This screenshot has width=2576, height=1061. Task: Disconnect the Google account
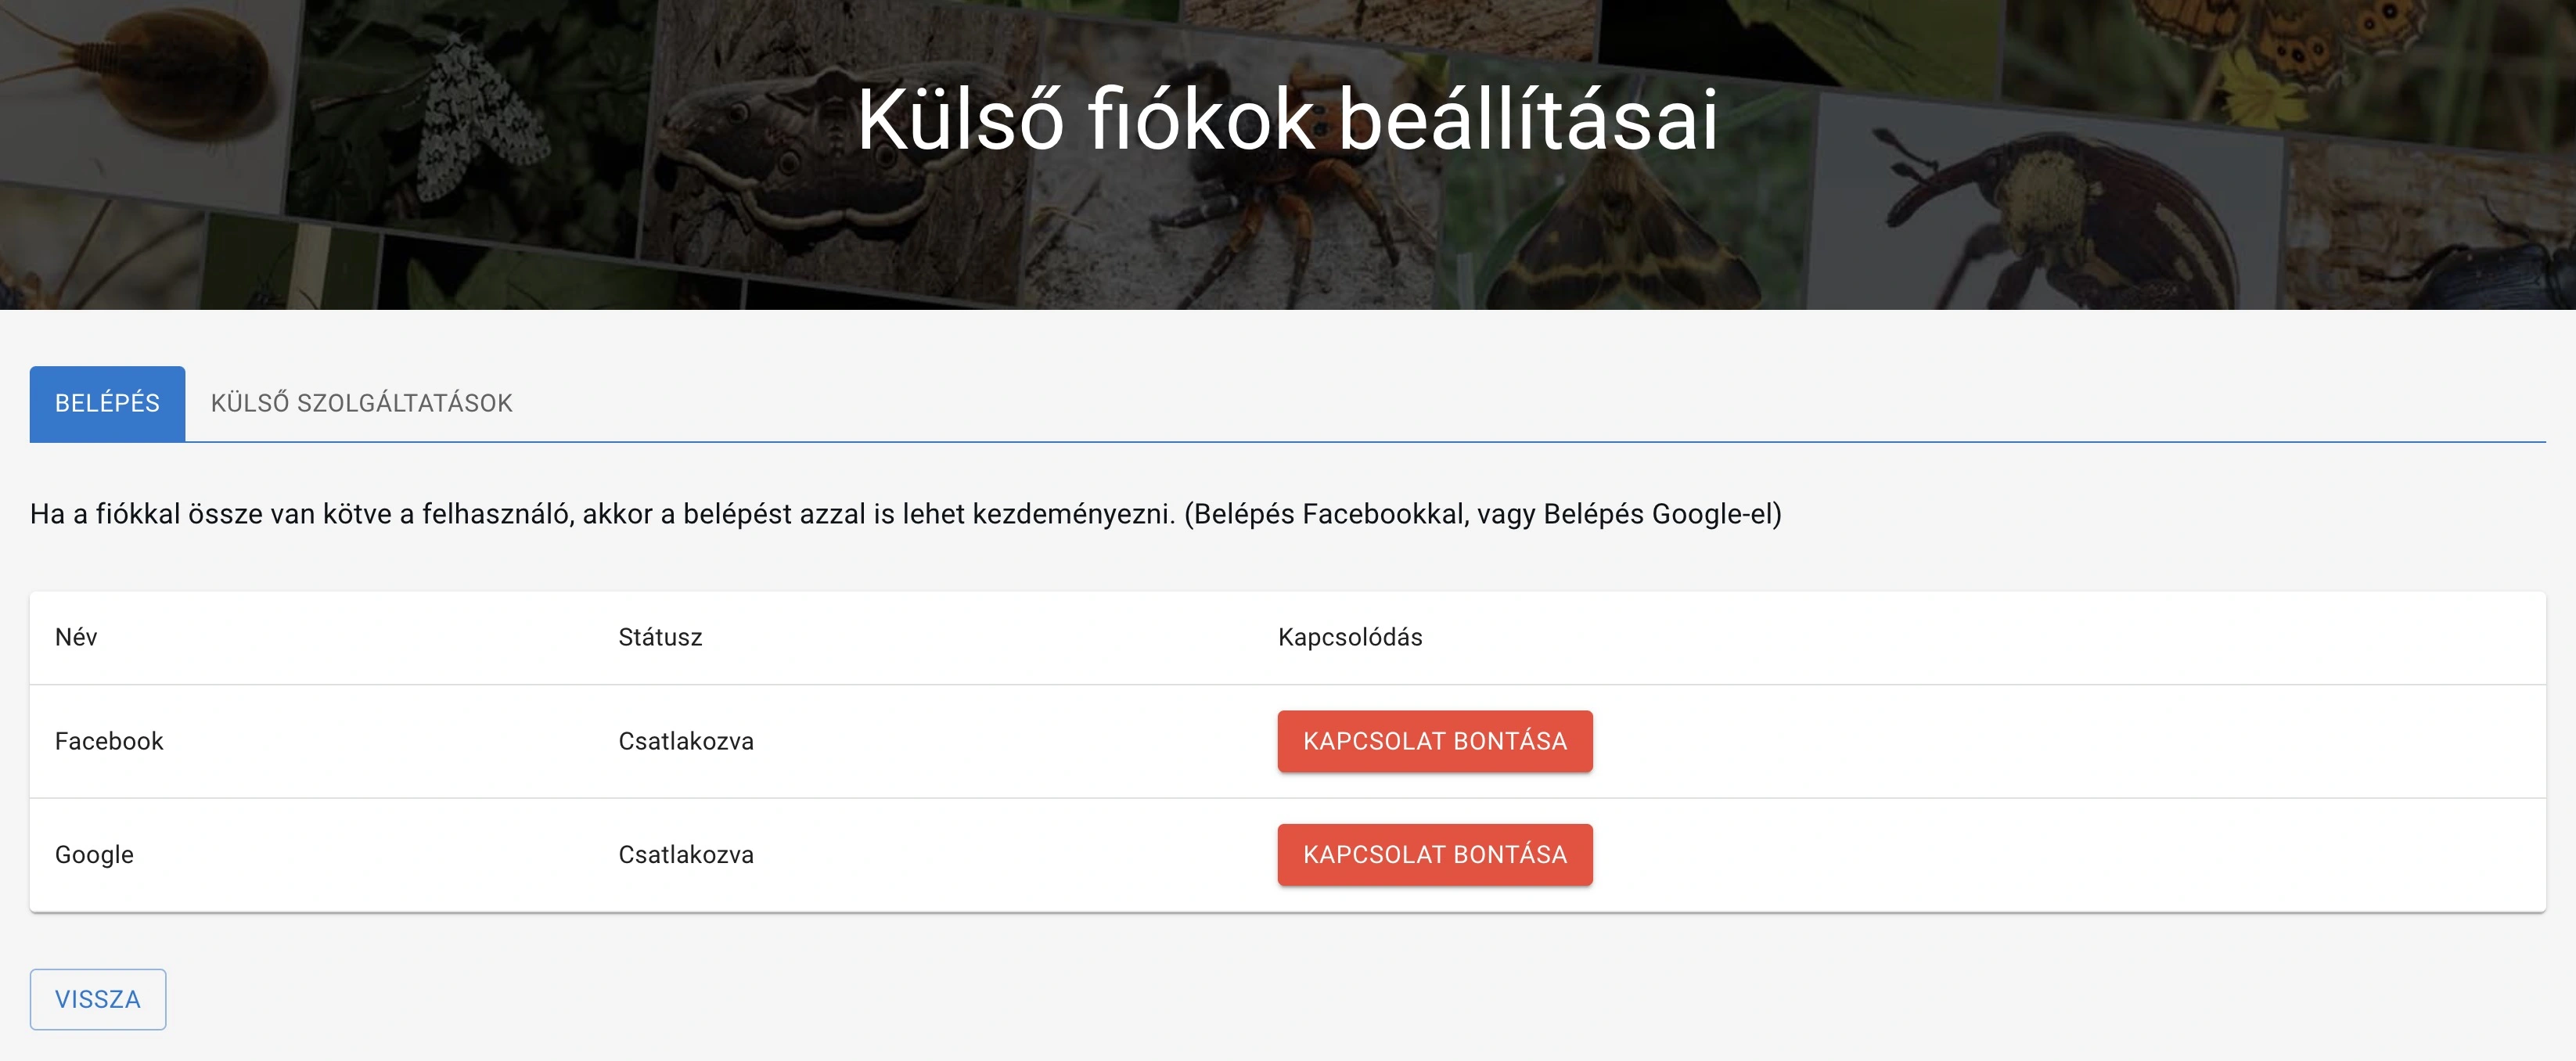click(x=1433, y=854)
